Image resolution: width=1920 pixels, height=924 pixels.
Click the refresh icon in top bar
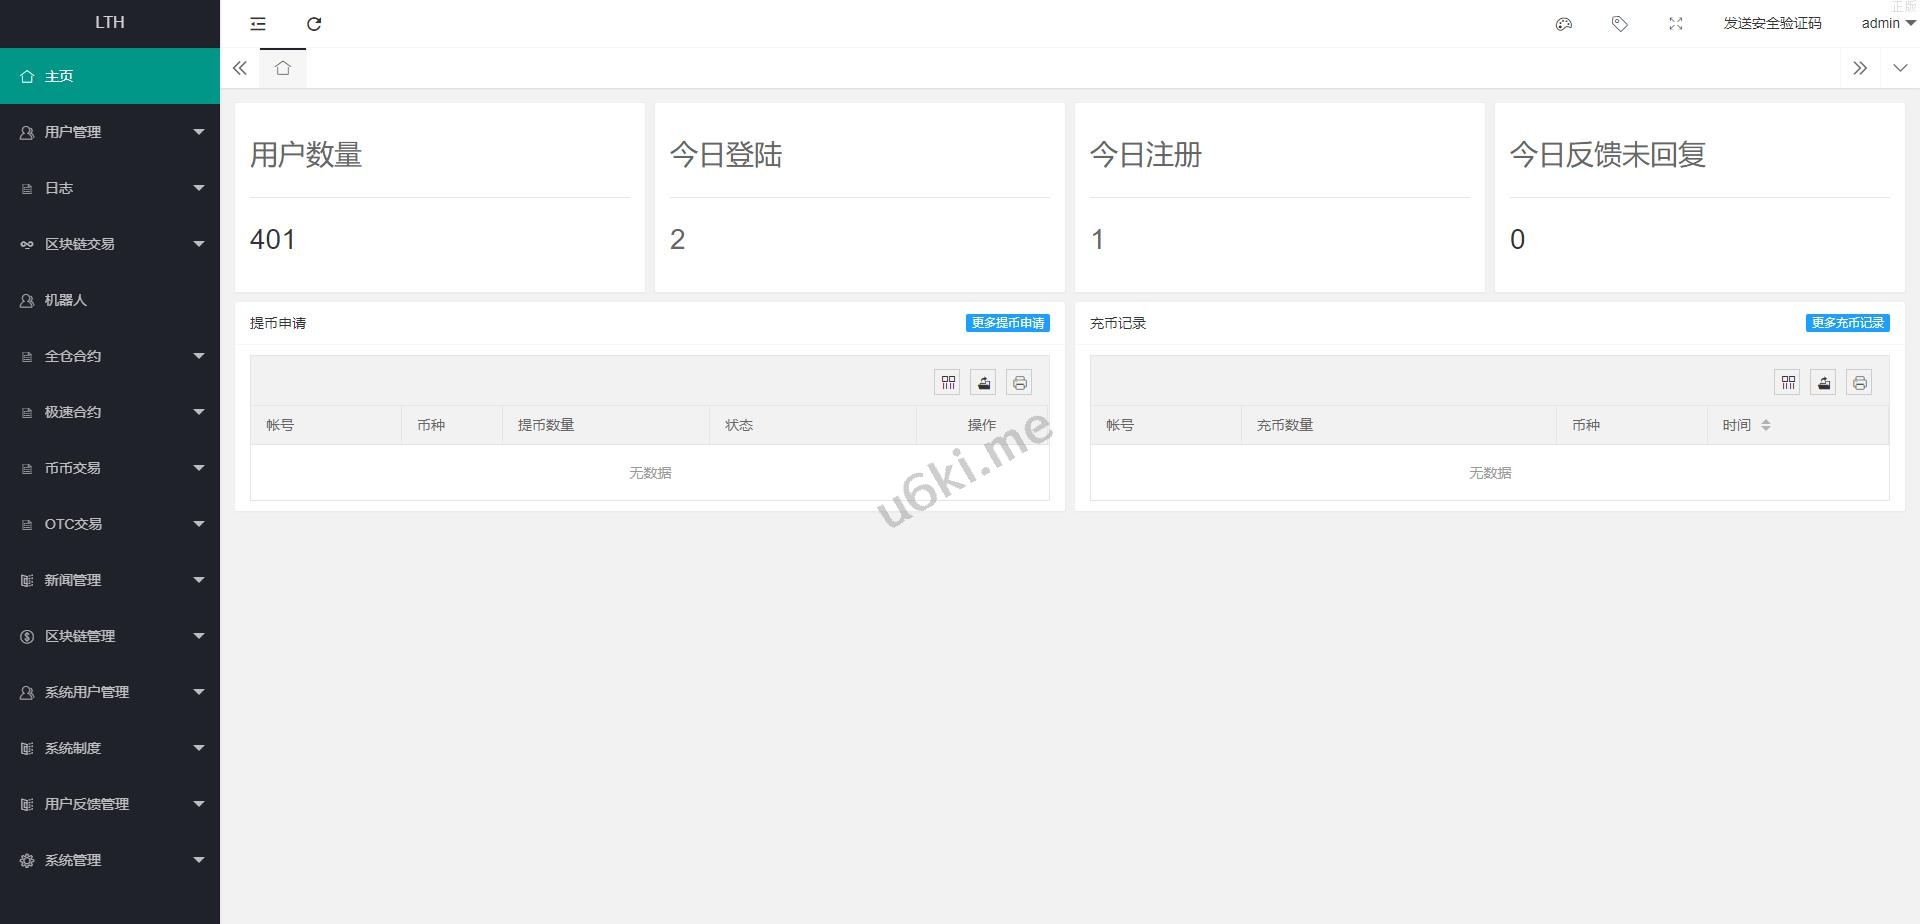click(314, 24)
